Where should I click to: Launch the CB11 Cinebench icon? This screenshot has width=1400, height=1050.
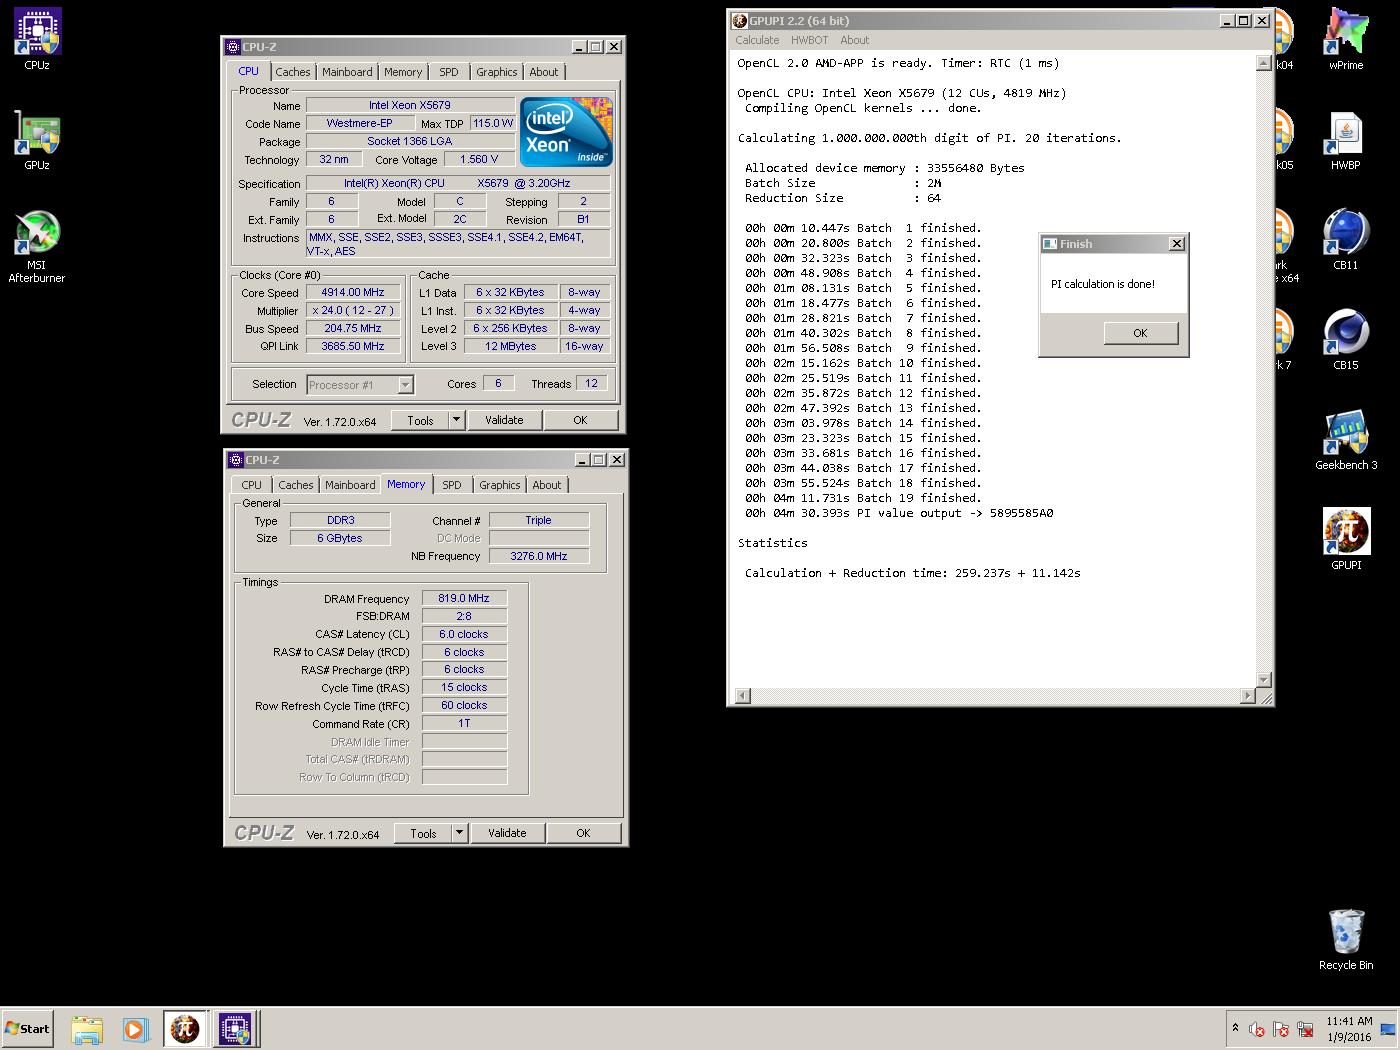pos(1345,240)
